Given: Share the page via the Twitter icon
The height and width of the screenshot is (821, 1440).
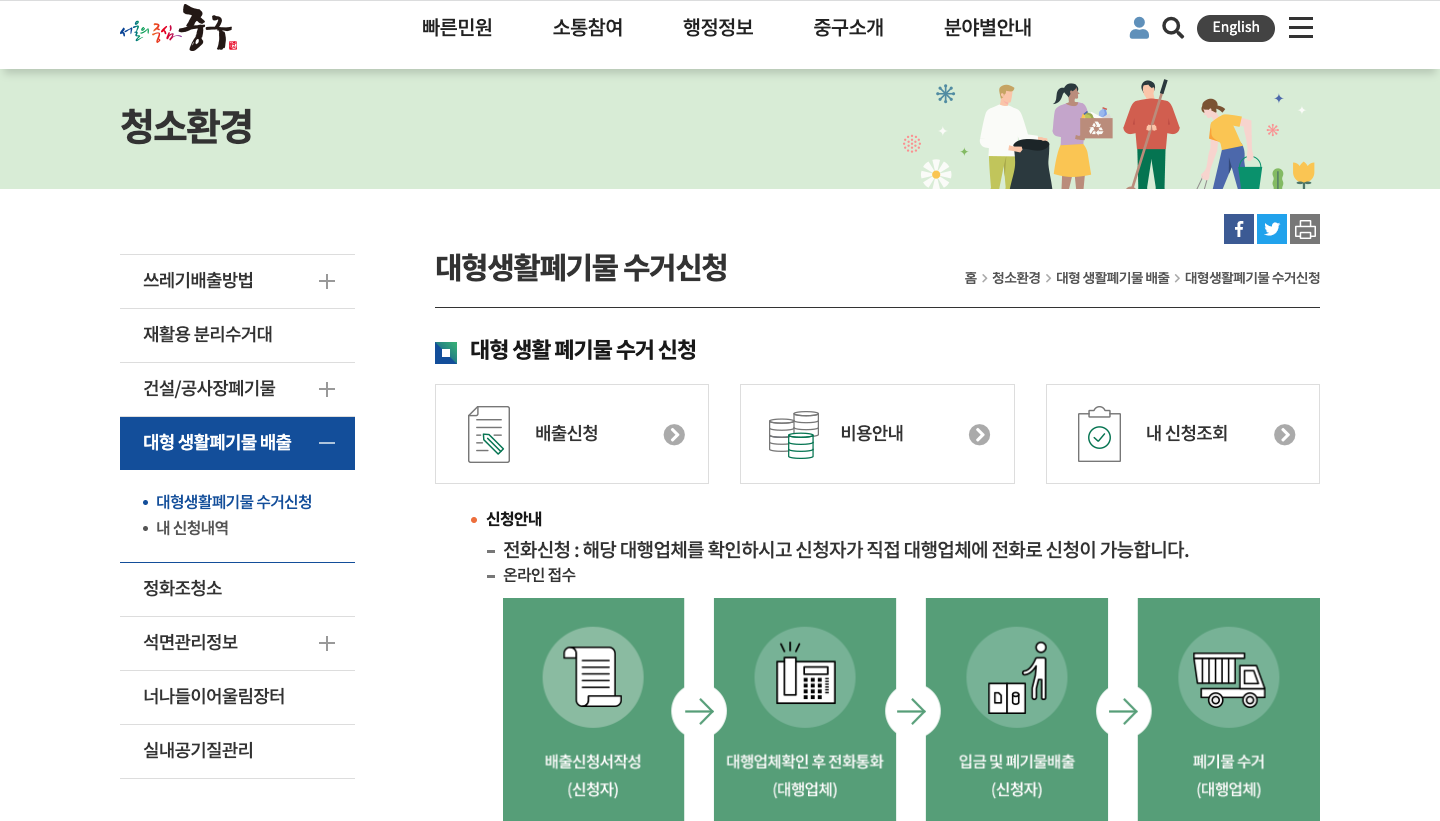Looking at the screenshot, I should tap(1271, 228).
